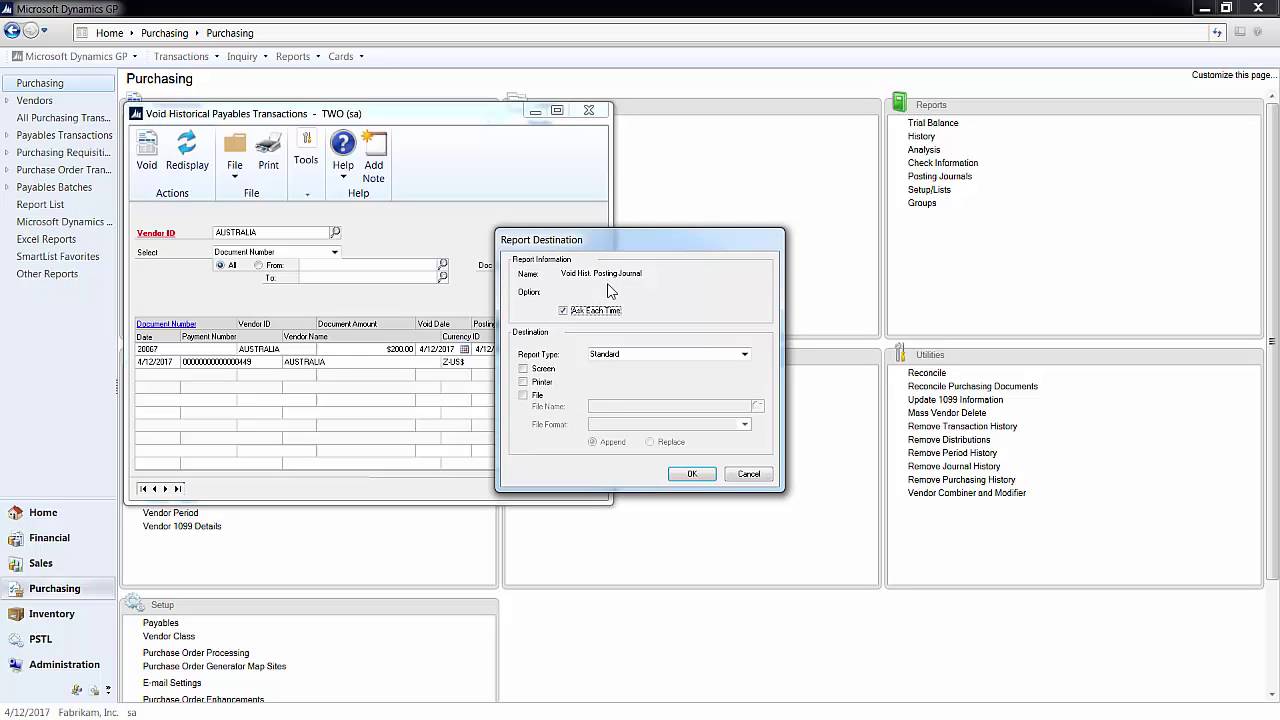Open the Report Type Standard dropdown
The image size is (1280, 720).
[744, 354]
